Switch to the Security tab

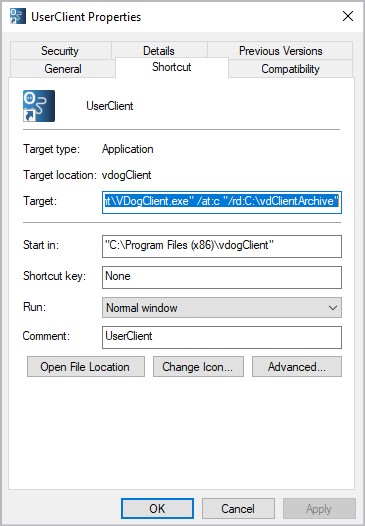point(60,51)
